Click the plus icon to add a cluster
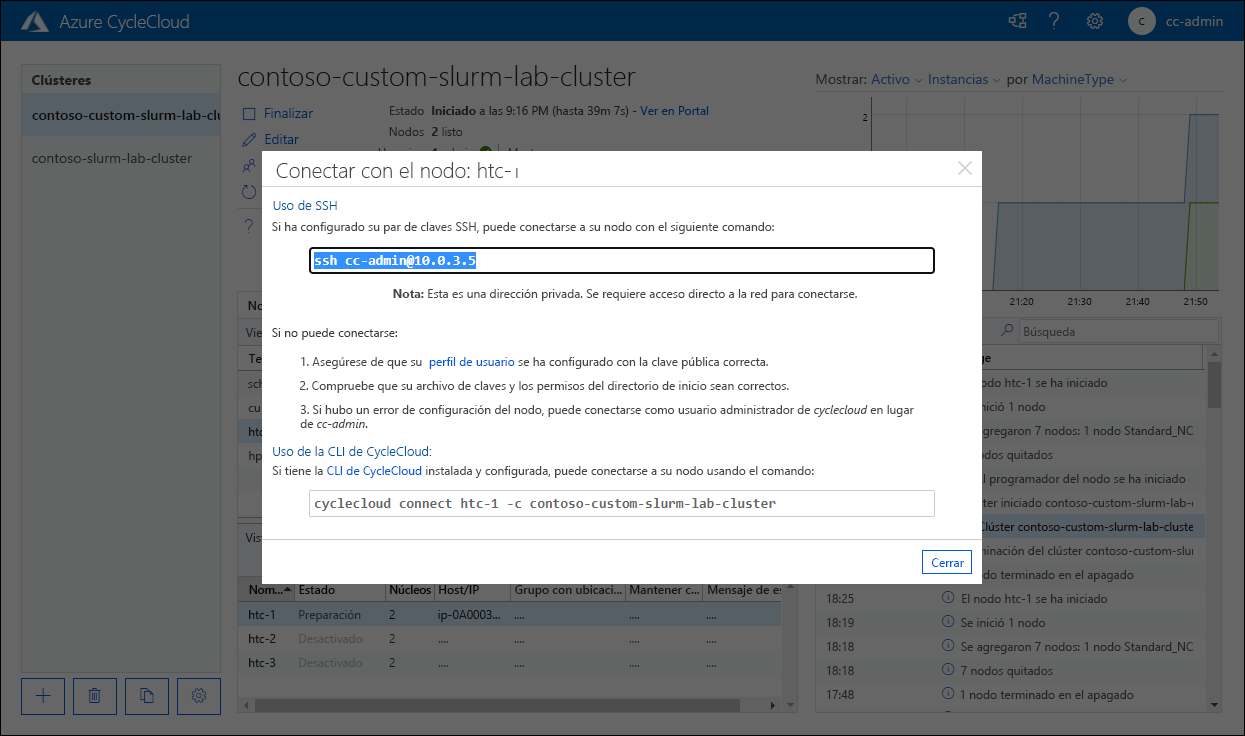Image resolution: width=1245 pixels, height=736 pixels. pos(42,696)
